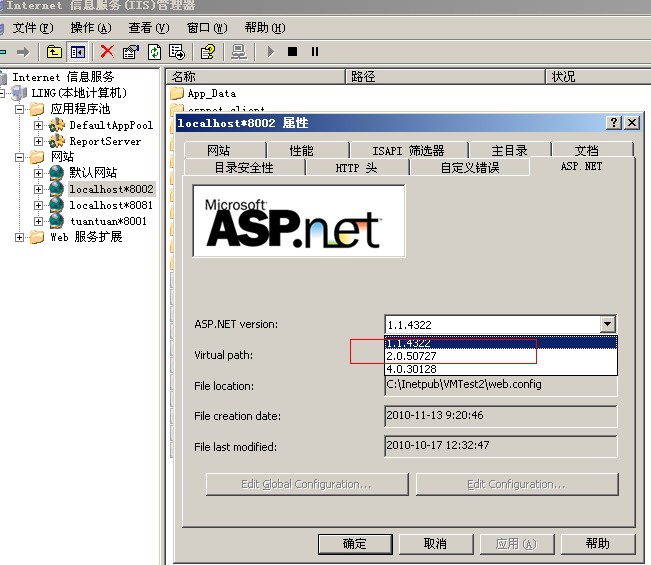651x565 pixels.
Task: Click the export list toolbar icon
Action: 177,52
